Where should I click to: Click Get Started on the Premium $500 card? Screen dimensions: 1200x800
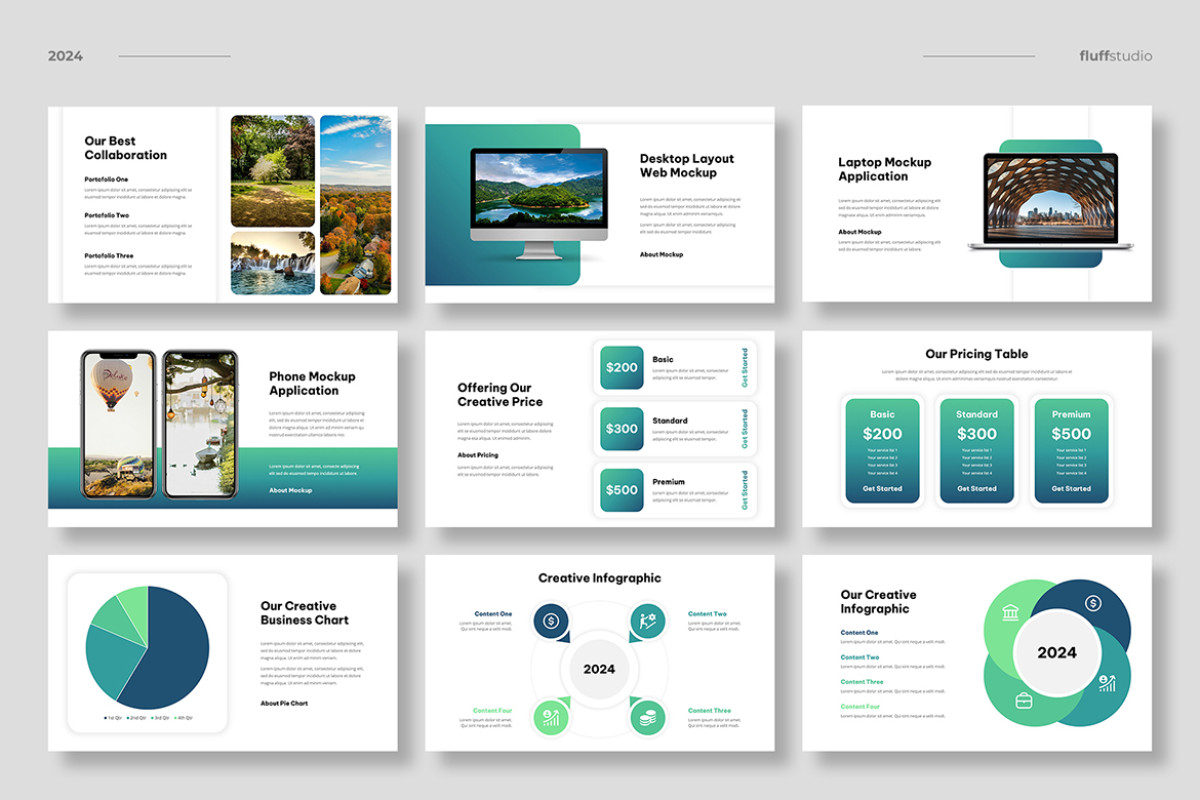(x=1070, y=489)
